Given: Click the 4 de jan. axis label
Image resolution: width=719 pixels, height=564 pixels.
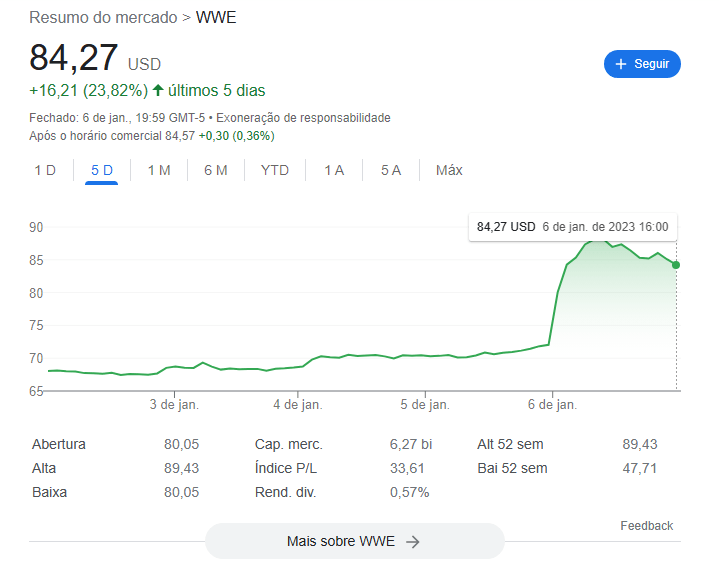Looking at the screenshot, I should point(298,404).
